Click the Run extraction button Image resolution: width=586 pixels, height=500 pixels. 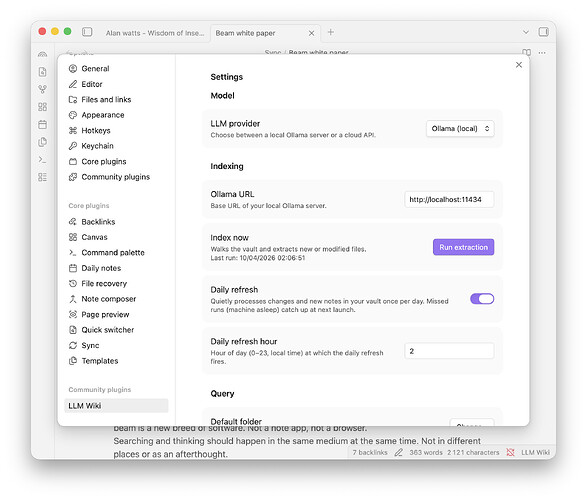pos(463,247)
